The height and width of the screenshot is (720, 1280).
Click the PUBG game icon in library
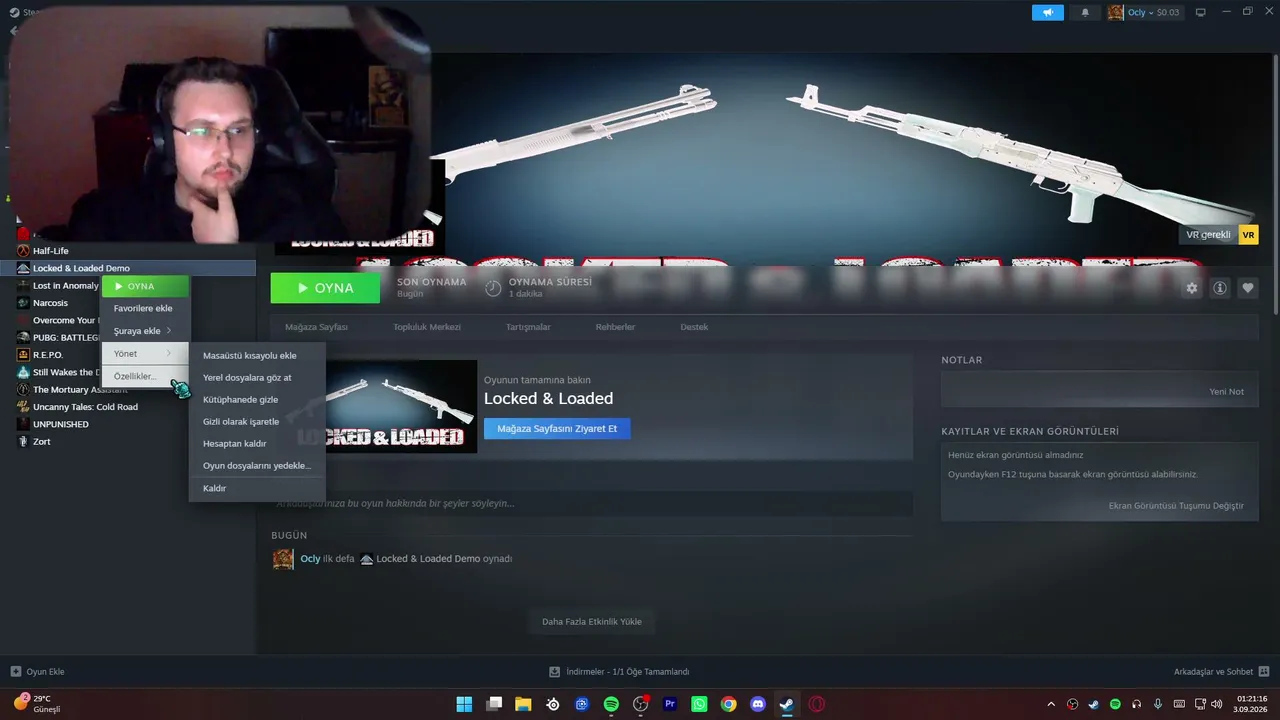point(23,338)
